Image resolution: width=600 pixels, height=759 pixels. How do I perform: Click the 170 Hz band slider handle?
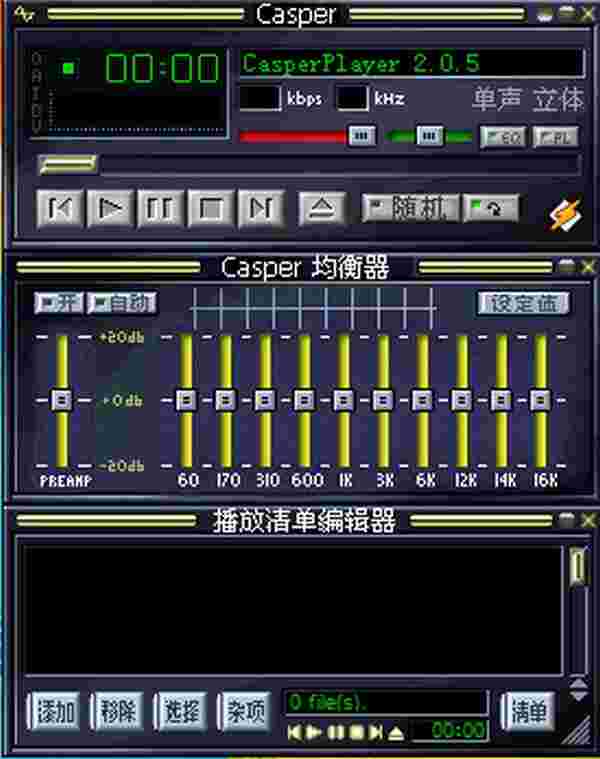tap(225, 400)
